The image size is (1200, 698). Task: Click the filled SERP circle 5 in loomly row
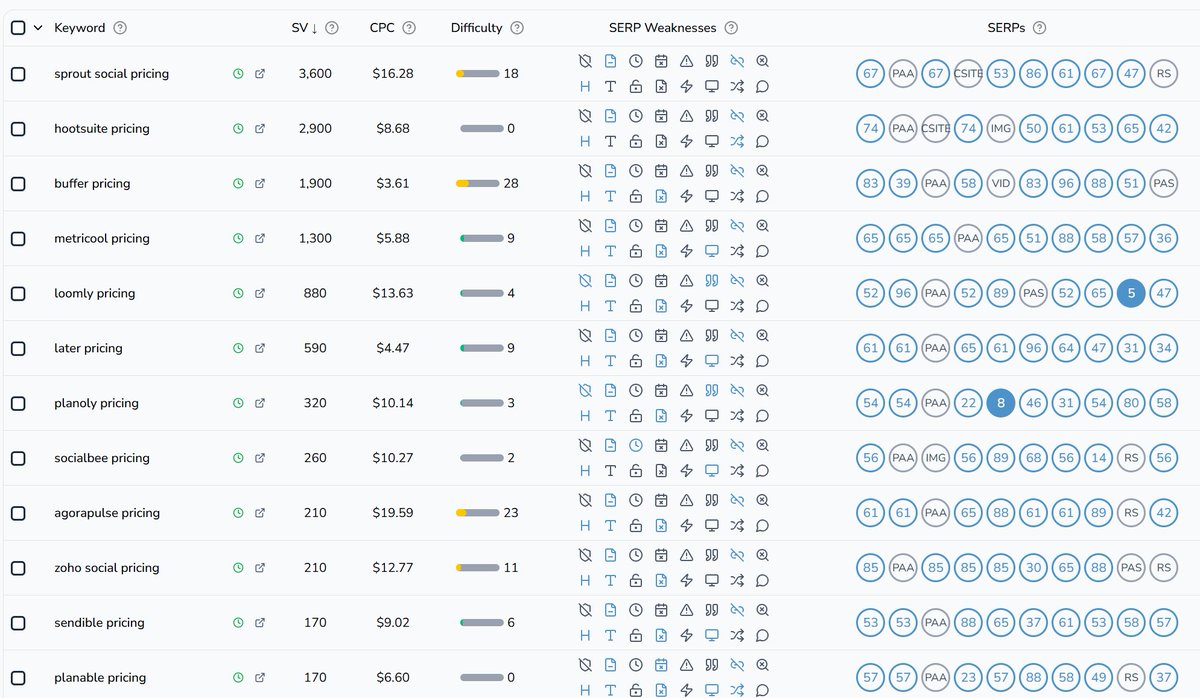(x=1131, y=294)
